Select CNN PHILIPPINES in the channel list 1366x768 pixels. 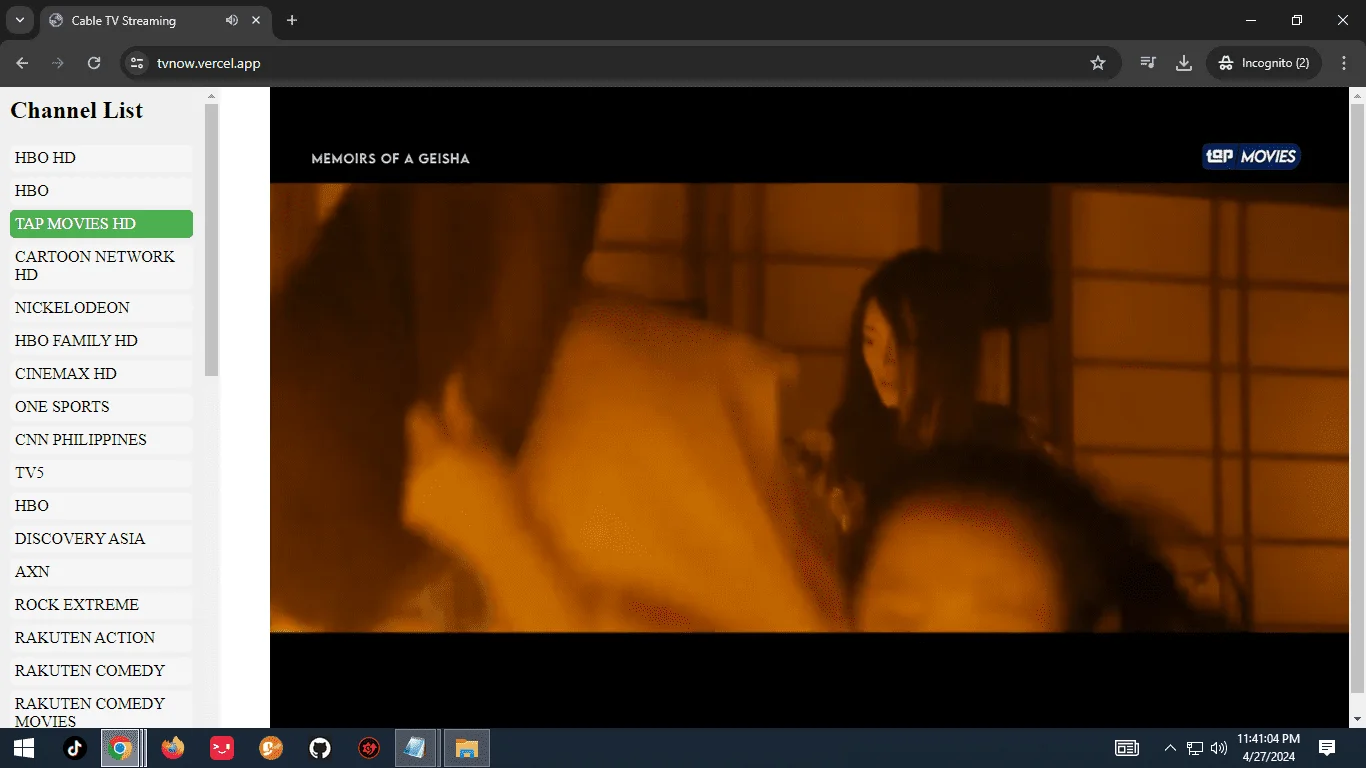coord(101,440)
